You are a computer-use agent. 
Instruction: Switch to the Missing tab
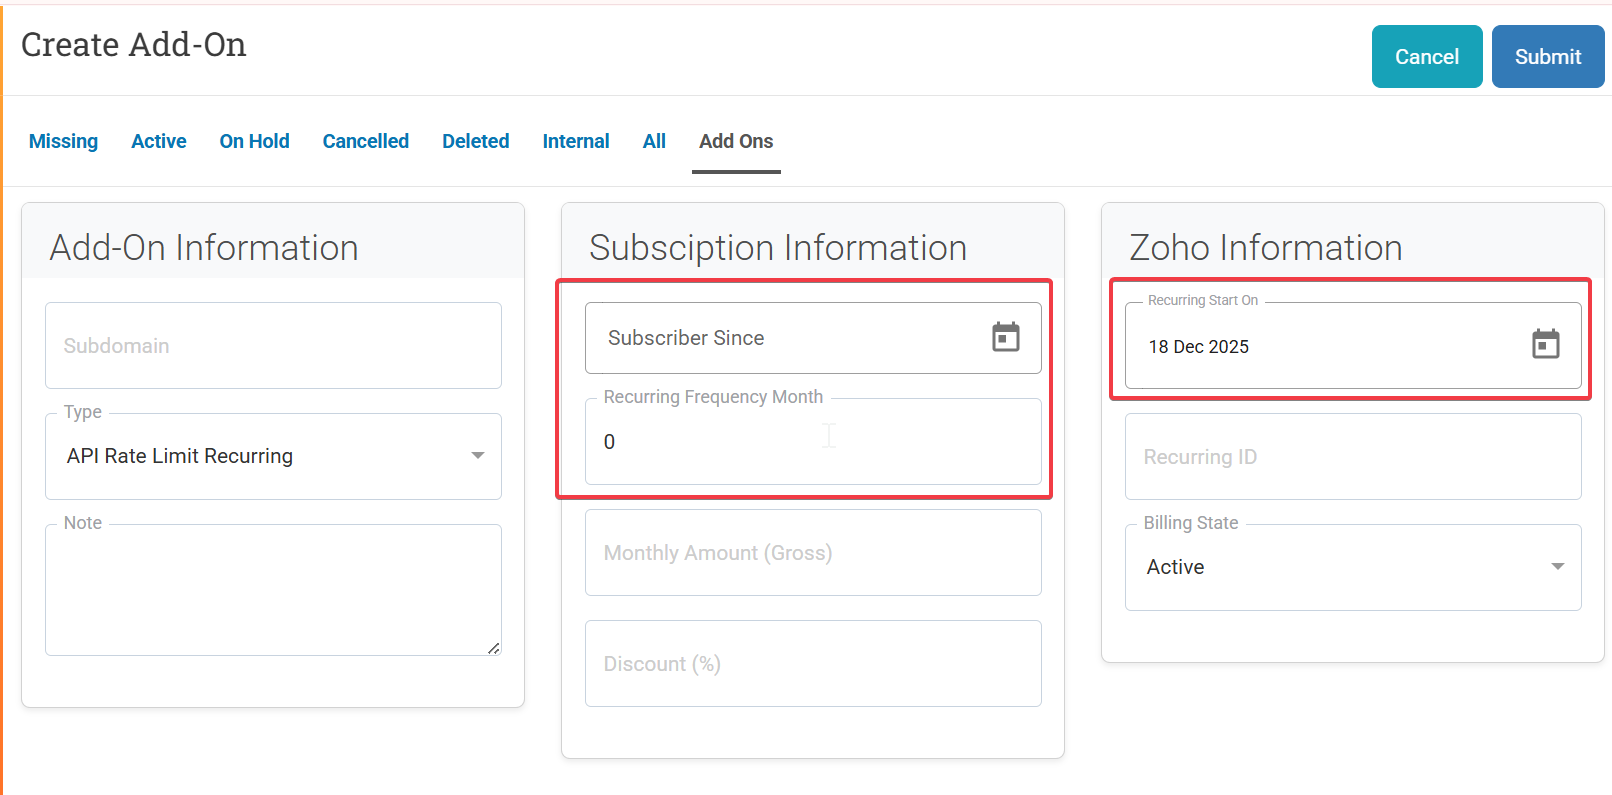[63, 141]
